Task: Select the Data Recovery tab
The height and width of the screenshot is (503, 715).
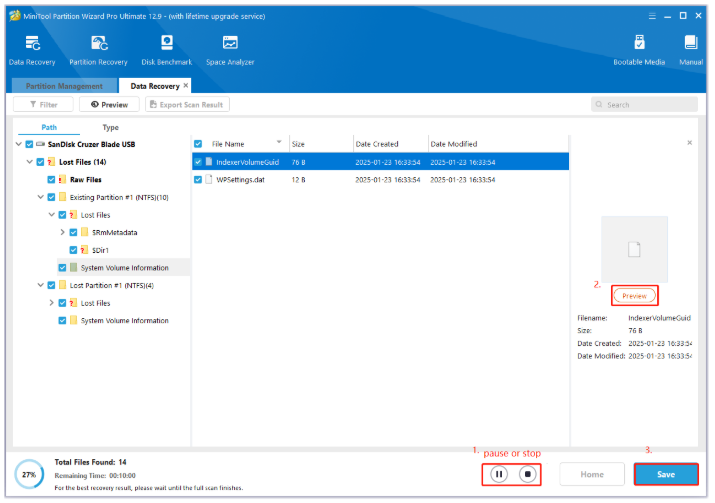Action: 155,86
